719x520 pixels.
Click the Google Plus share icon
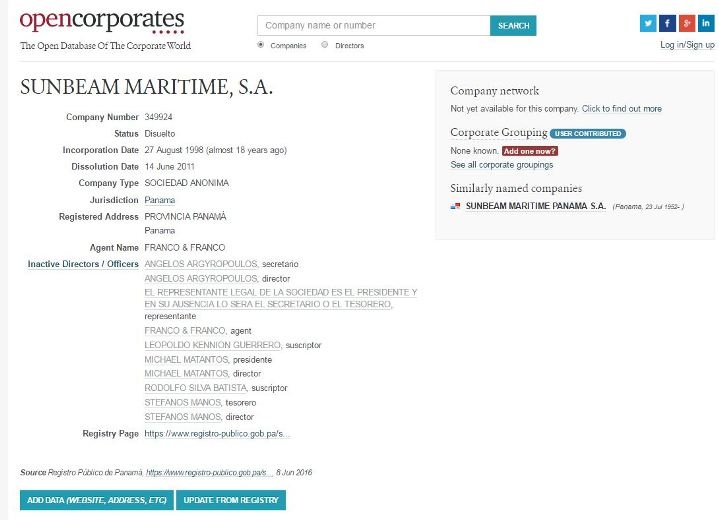click(686, 24)
